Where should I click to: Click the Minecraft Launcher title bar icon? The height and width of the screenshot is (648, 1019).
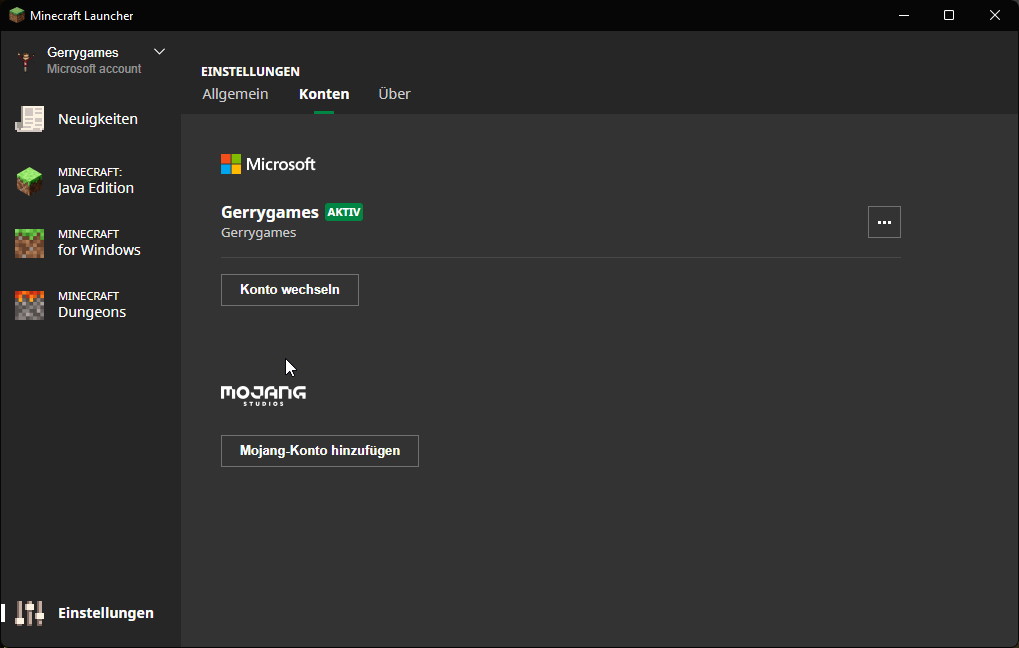(x=16, y=15)
